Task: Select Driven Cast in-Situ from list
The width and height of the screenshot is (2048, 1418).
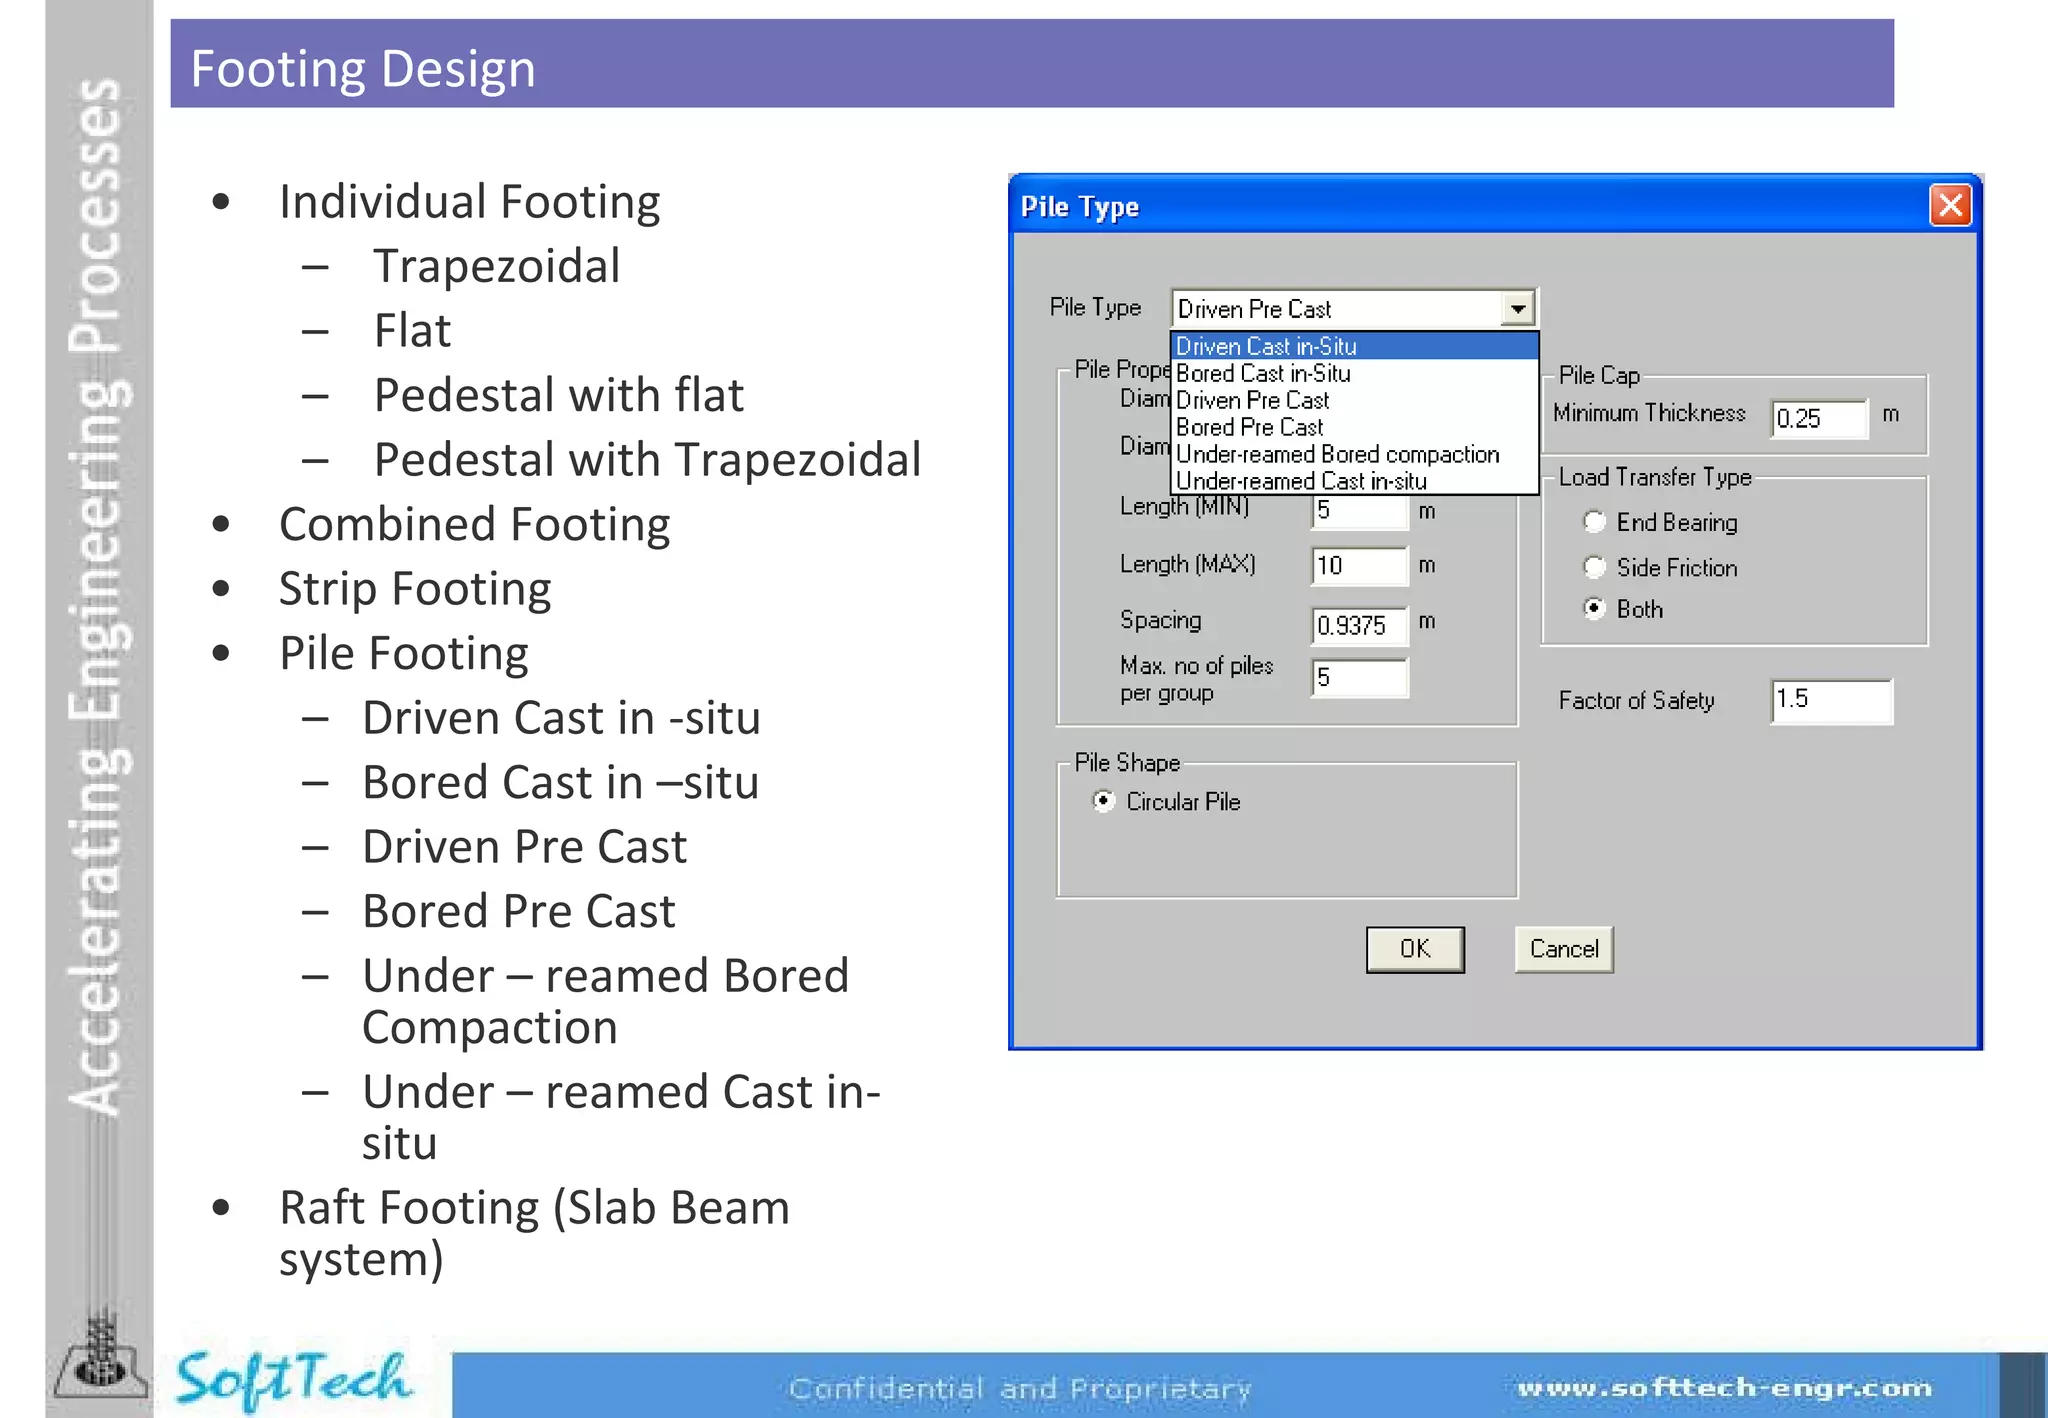Action: (x=1267, y=346)
